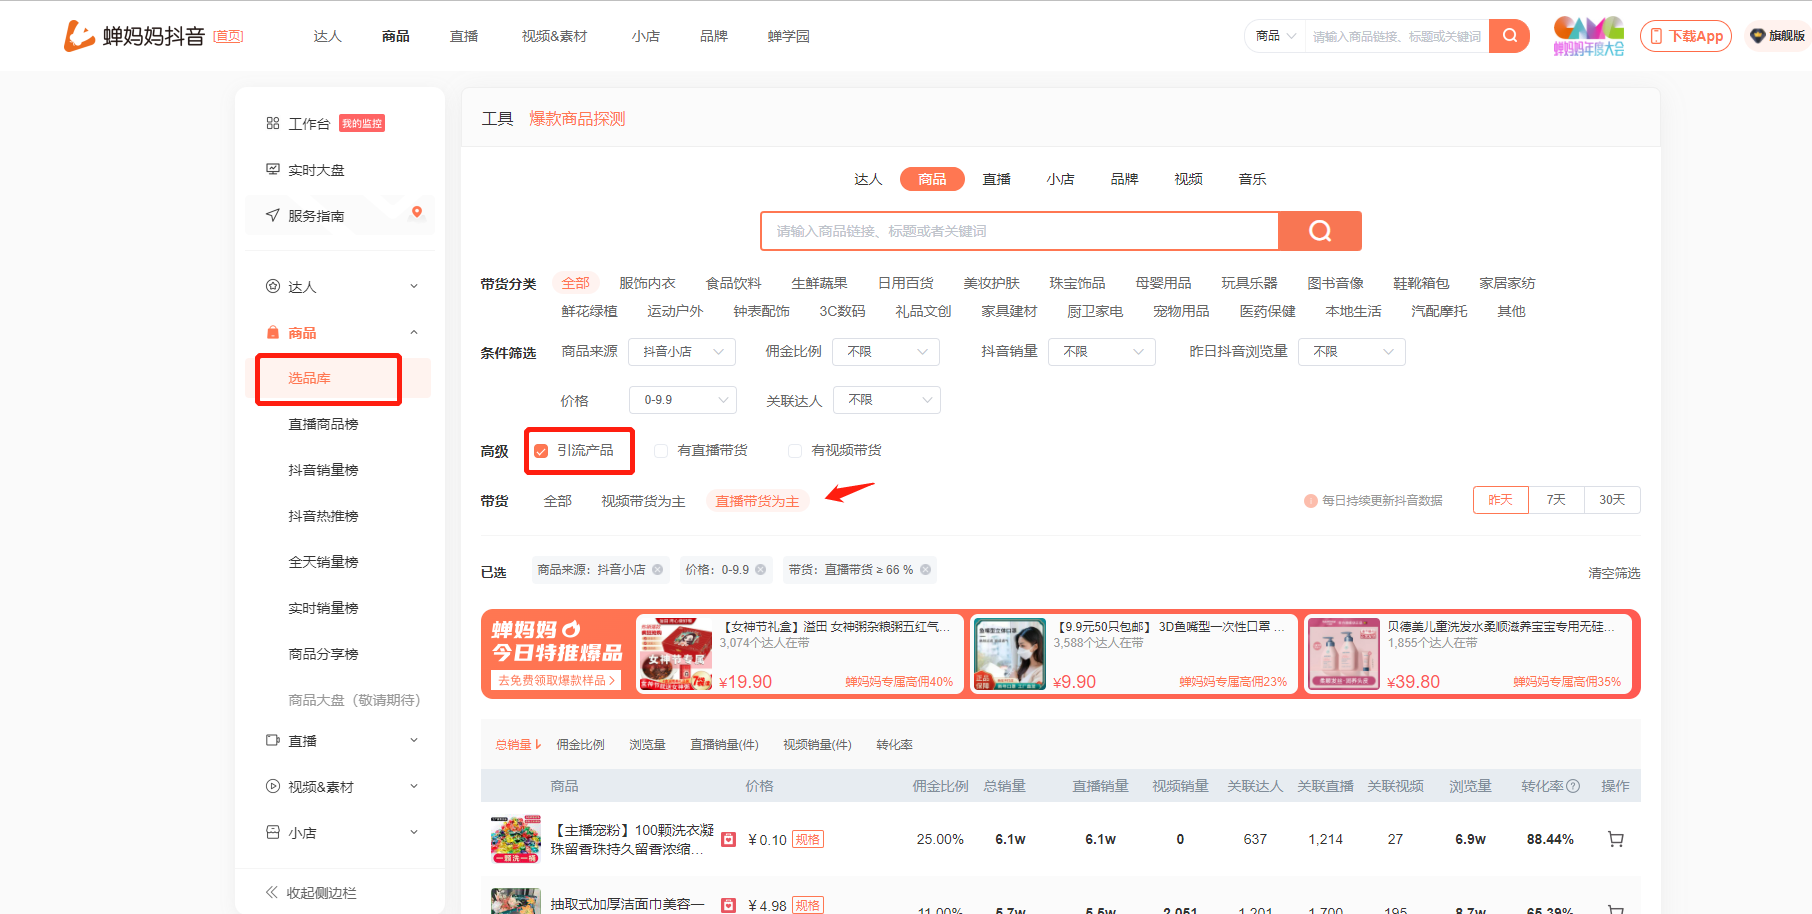Expand the 达人 sidebar section chevron

(414, 287)
